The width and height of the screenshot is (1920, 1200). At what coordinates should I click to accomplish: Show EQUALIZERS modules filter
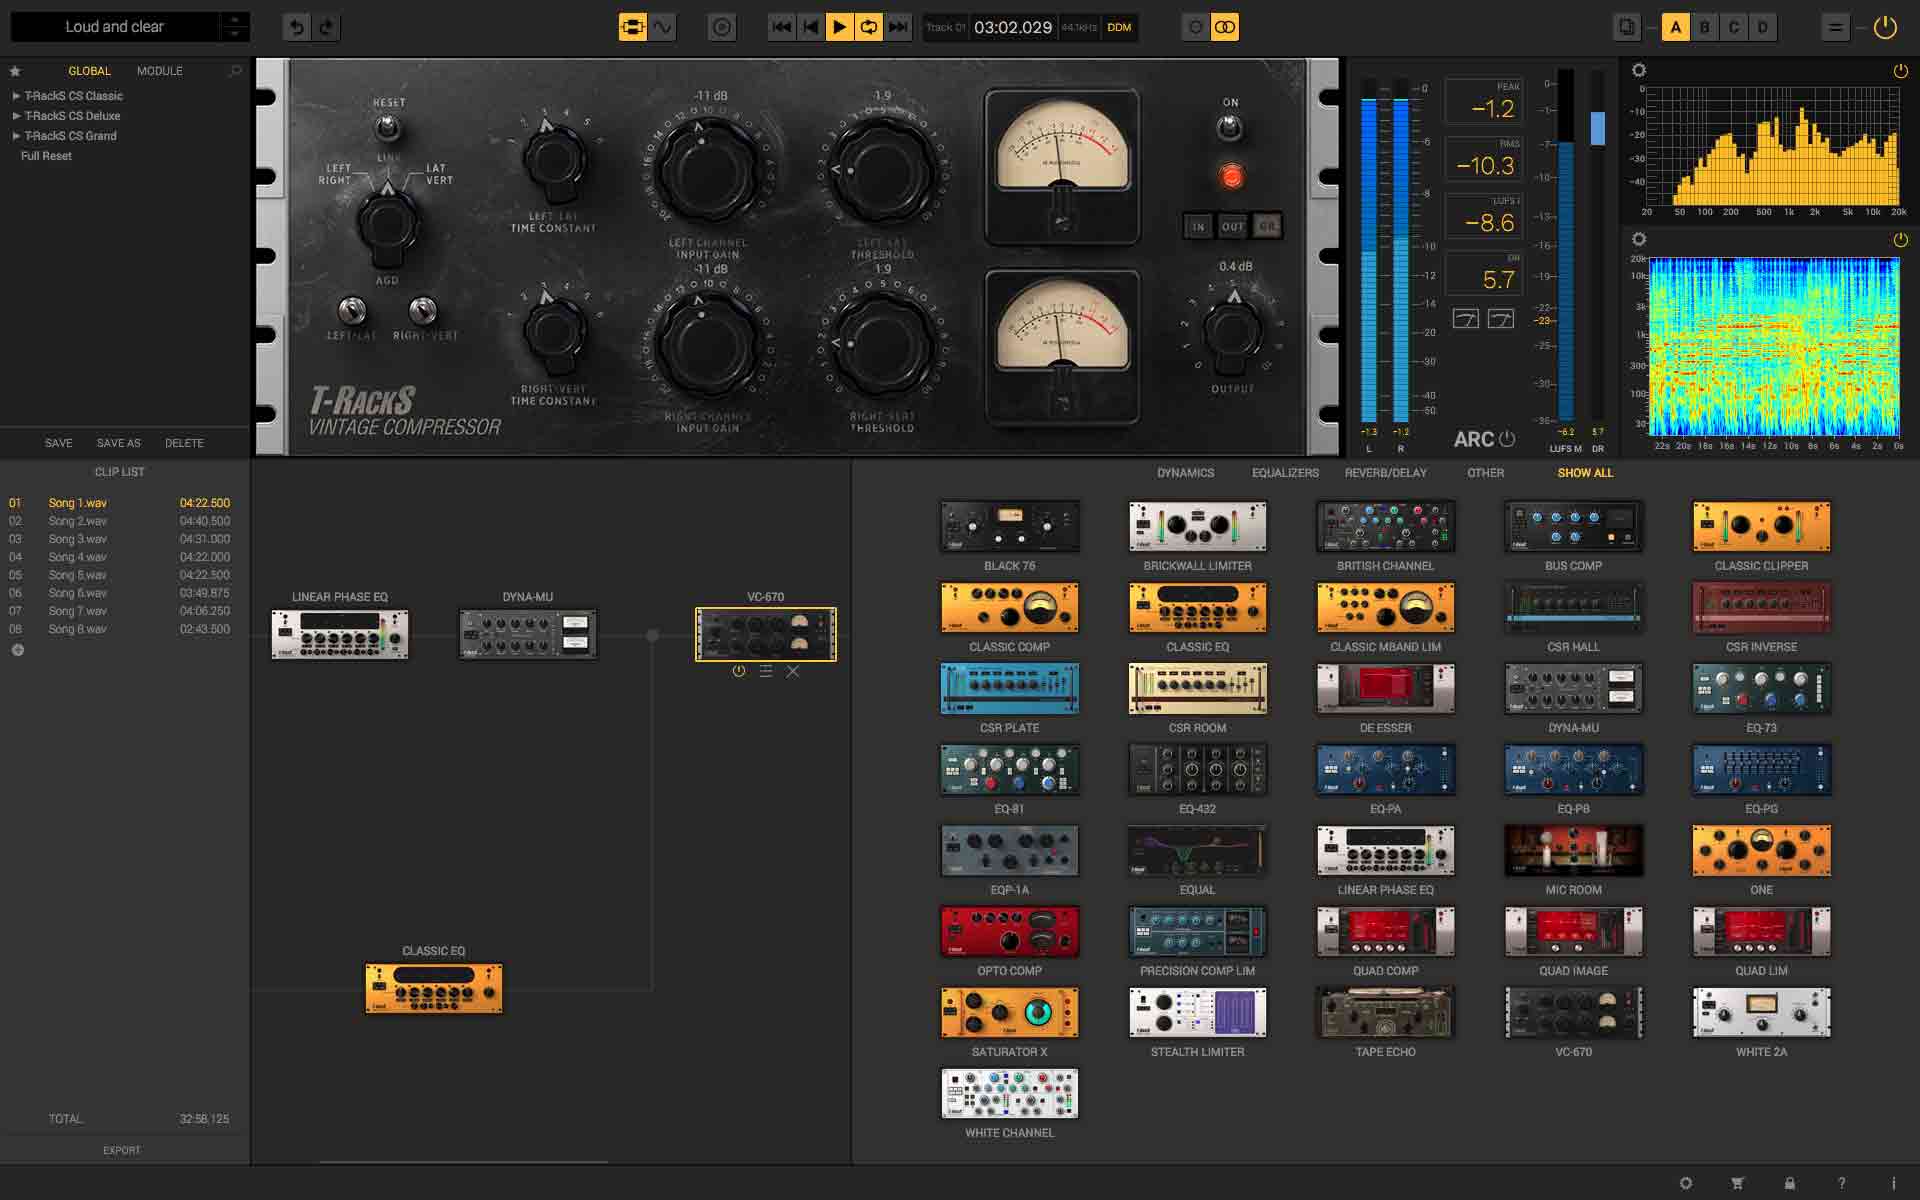[x=1285, y=473]
